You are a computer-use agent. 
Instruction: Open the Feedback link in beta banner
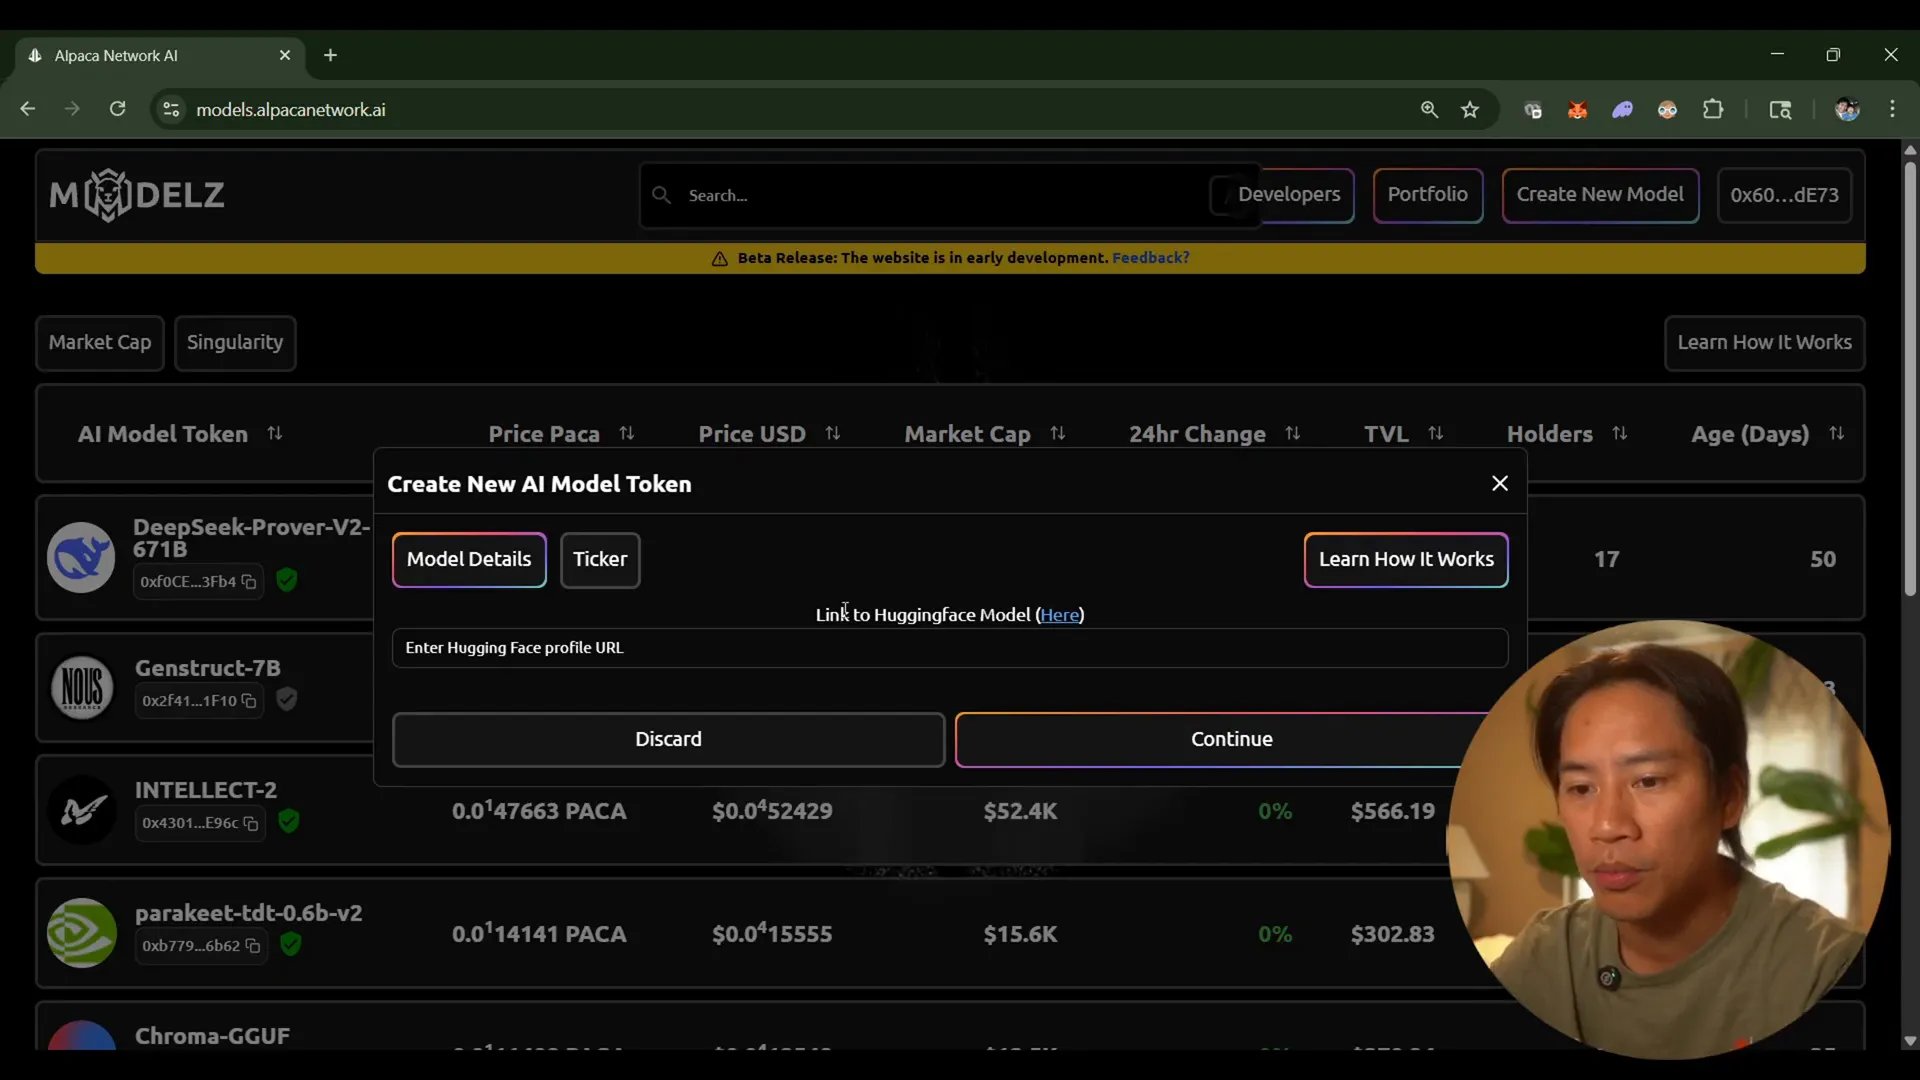point(1150,258)
